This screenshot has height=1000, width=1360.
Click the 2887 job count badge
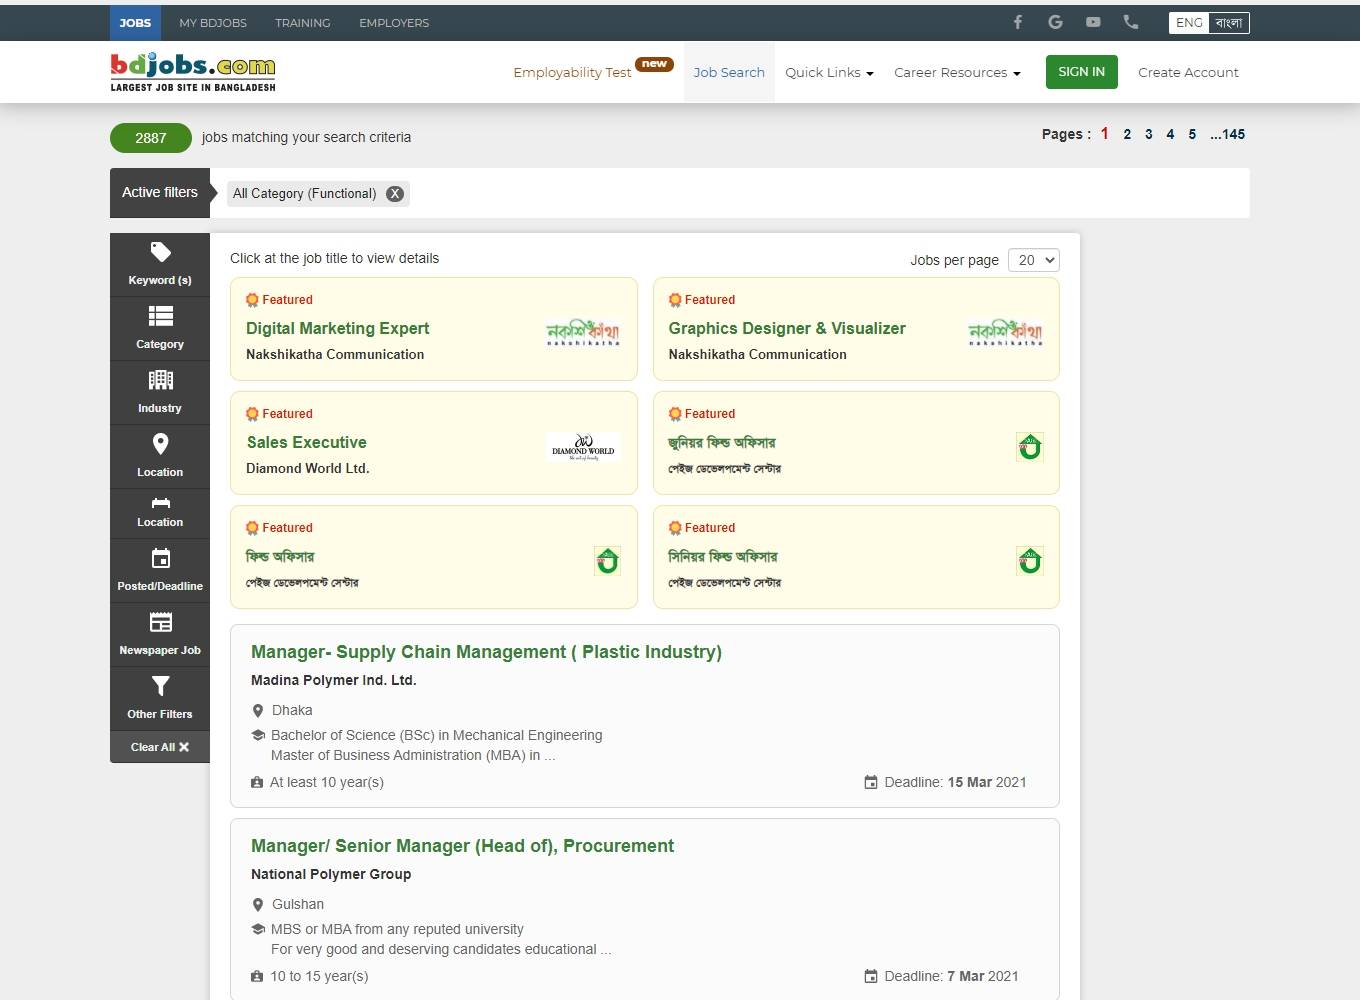(151, 138)
